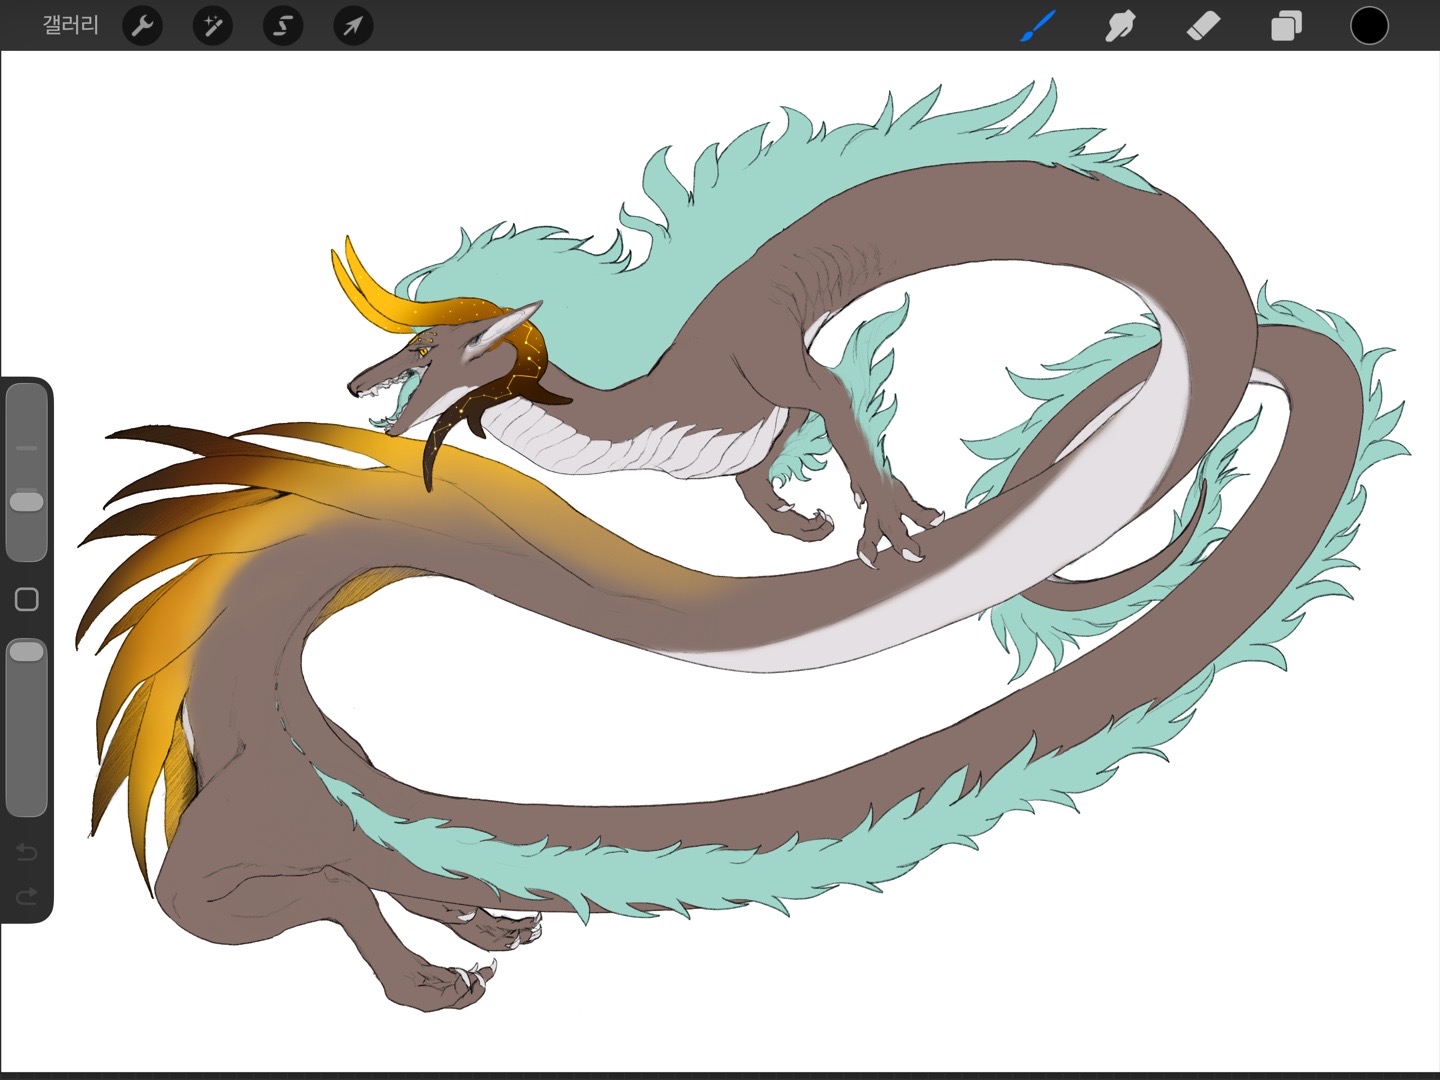Select the Eraser tool

[1203, 26]
